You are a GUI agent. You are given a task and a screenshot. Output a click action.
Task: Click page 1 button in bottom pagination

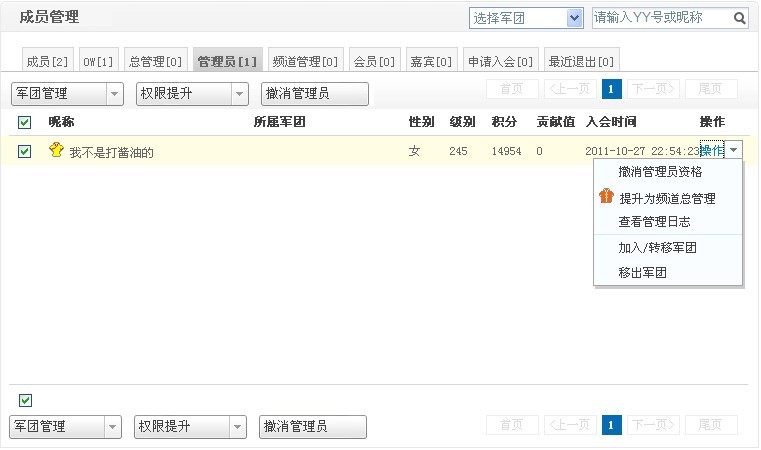pos(612,425)
